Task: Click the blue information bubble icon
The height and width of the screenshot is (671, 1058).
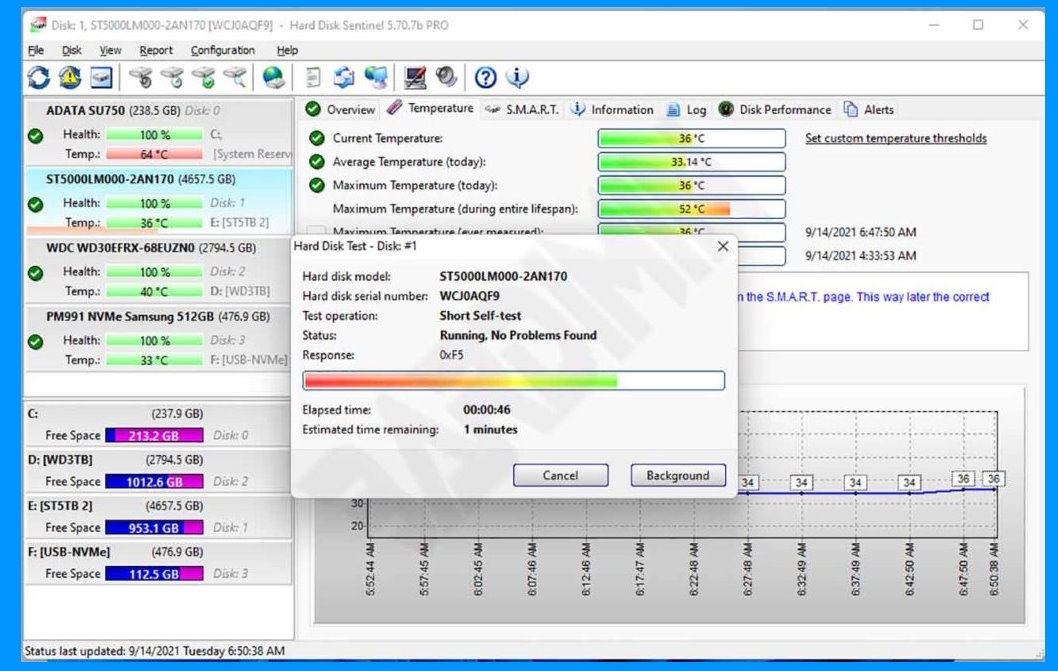Action: click(517, 78)
